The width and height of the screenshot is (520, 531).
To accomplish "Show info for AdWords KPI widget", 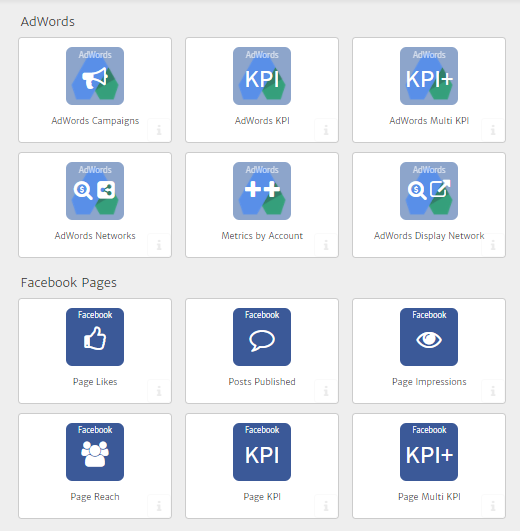I will (326, 130).
